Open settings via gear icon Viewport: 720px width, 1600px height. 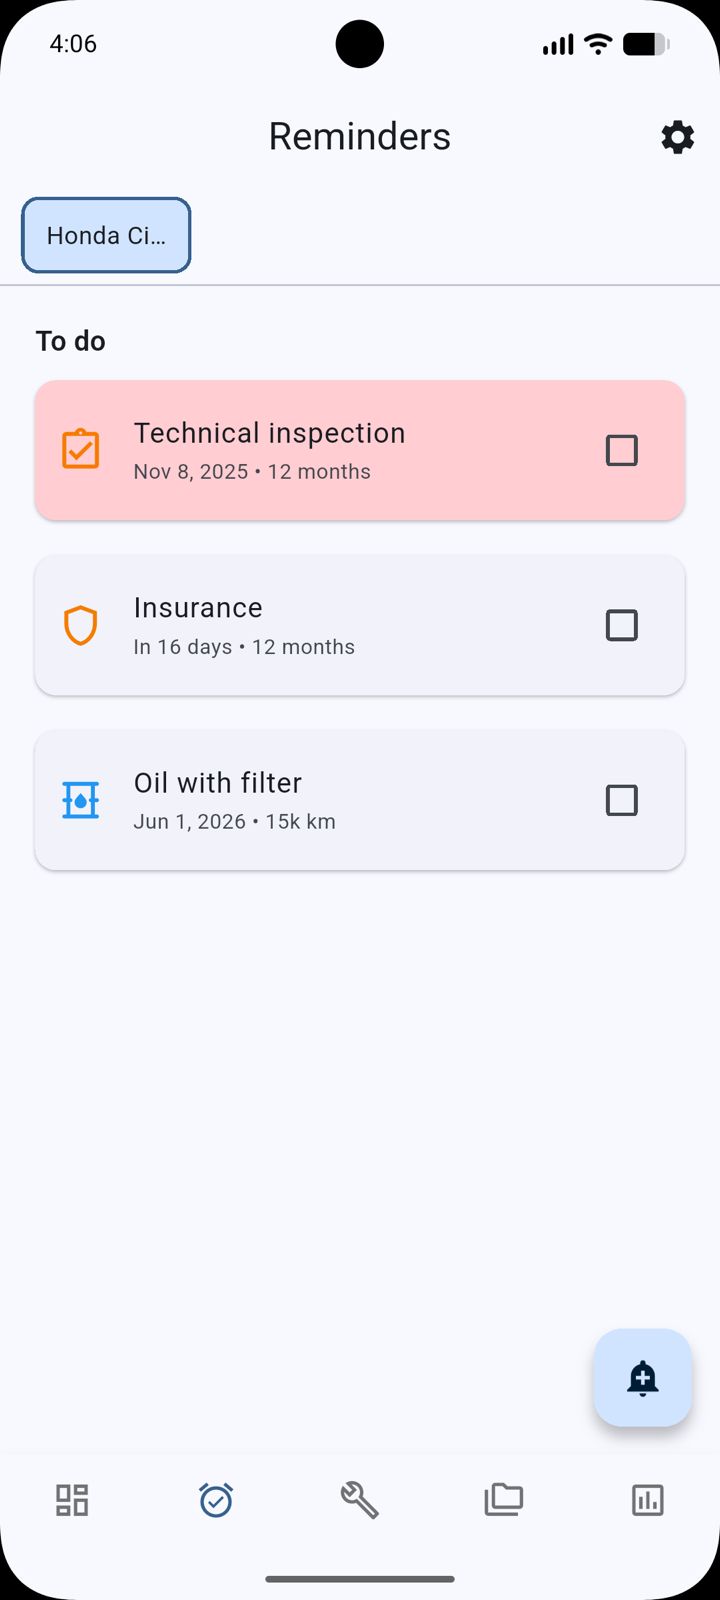pos(677,137)
